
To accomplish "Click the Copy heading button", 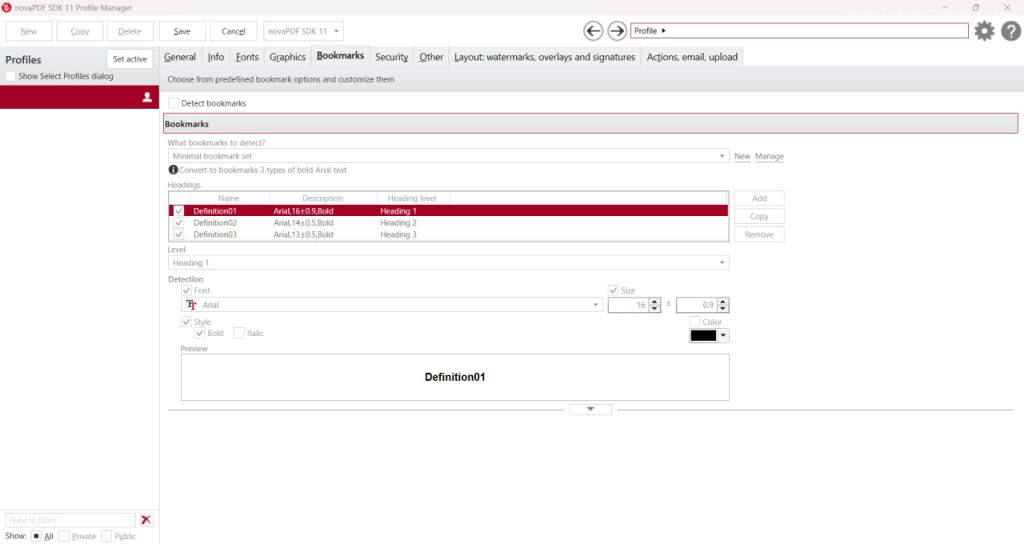I will click(x=759, y=216).
